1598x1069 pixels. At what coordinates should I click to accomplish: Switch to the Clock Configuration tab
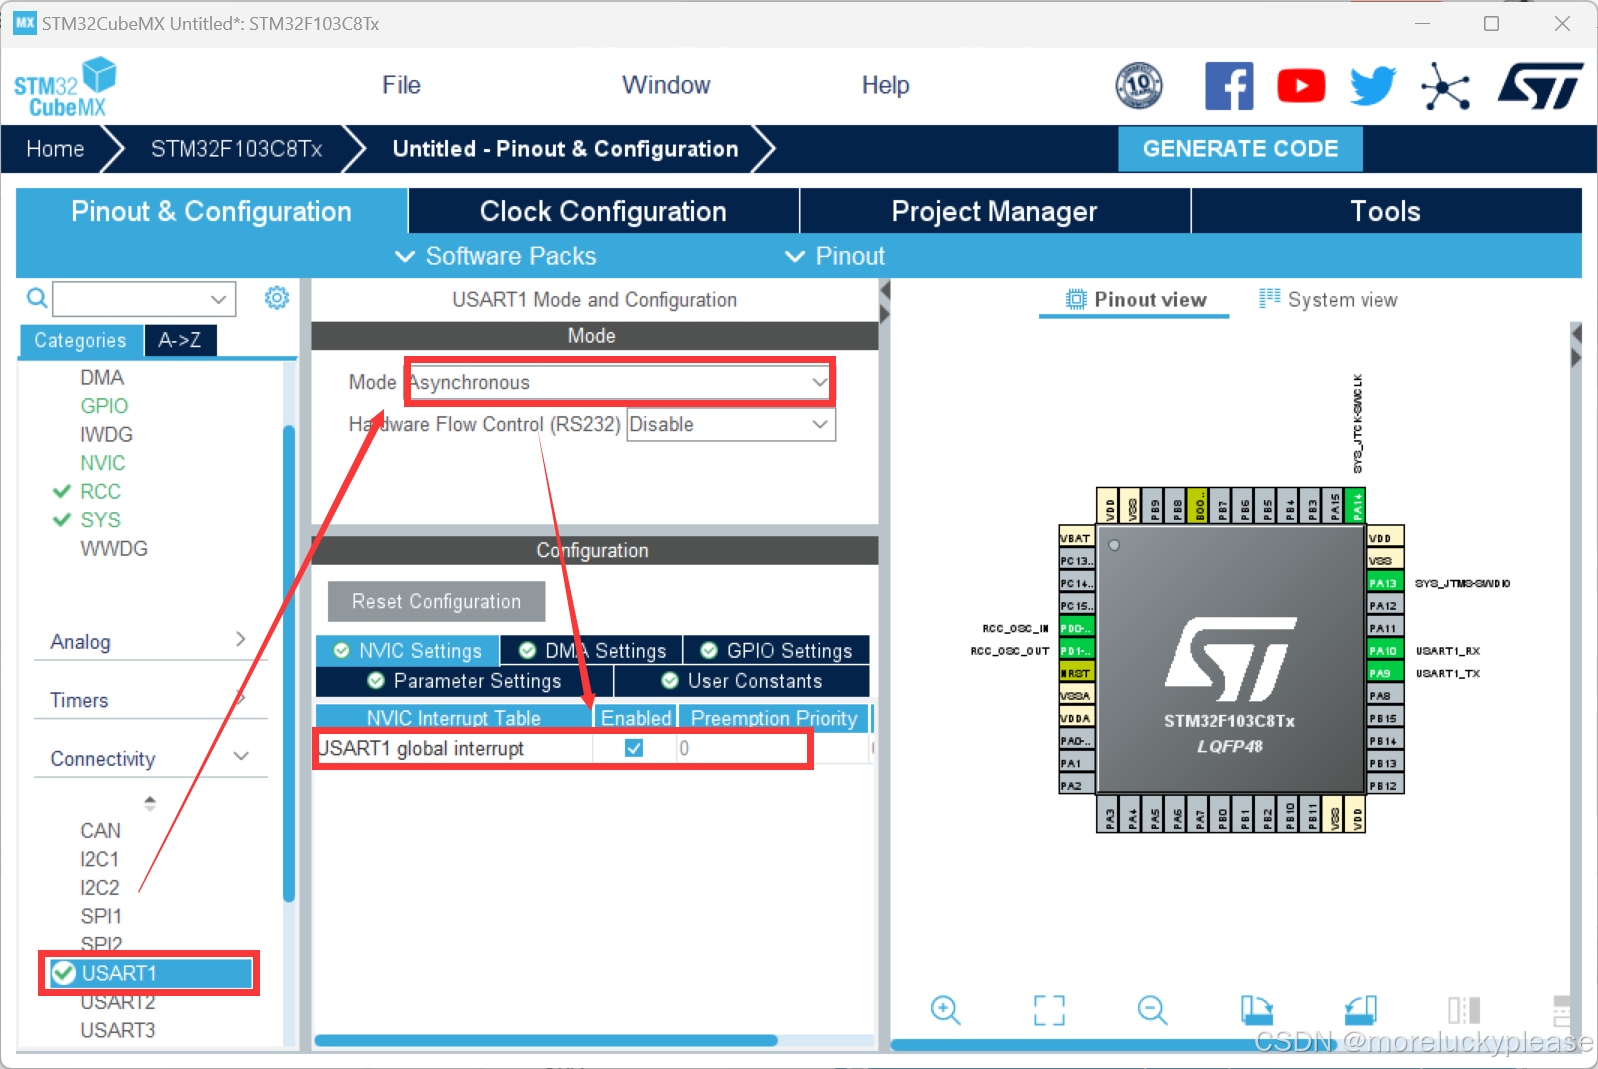pyautogui.click(x=603, y=211)
